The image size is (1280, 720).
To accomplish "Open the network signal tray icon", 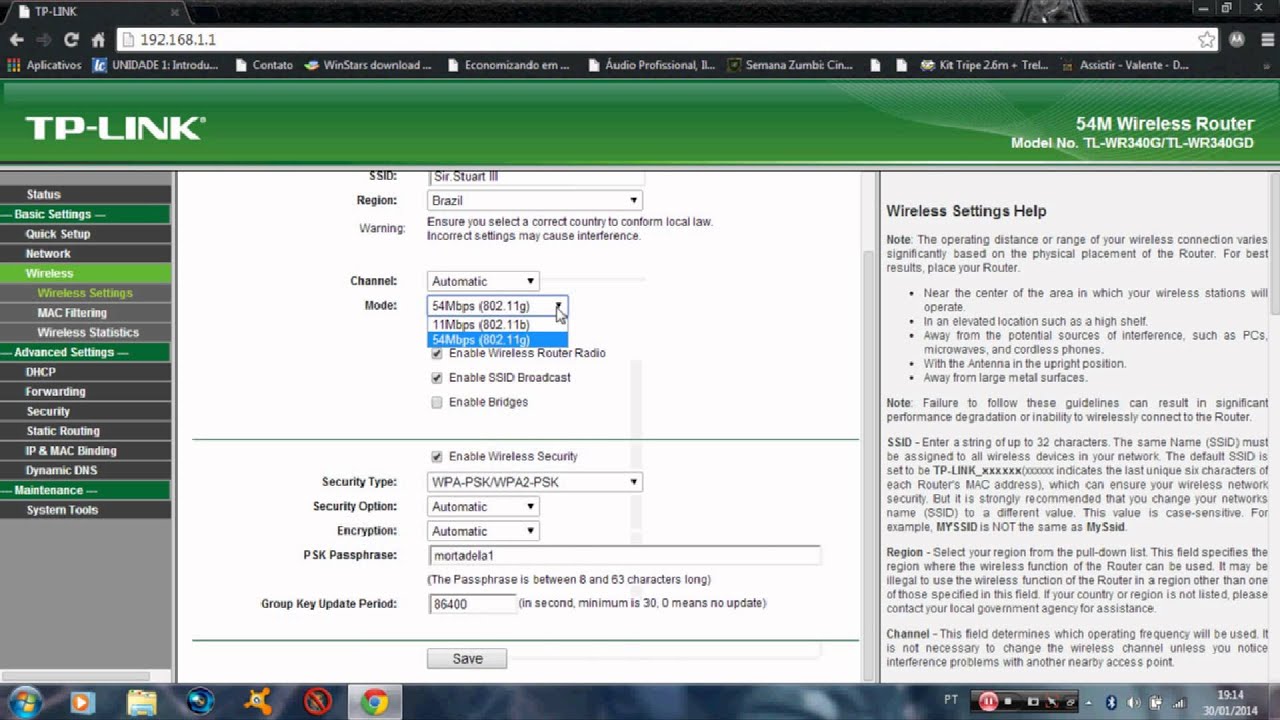I will pos(1179,702).
